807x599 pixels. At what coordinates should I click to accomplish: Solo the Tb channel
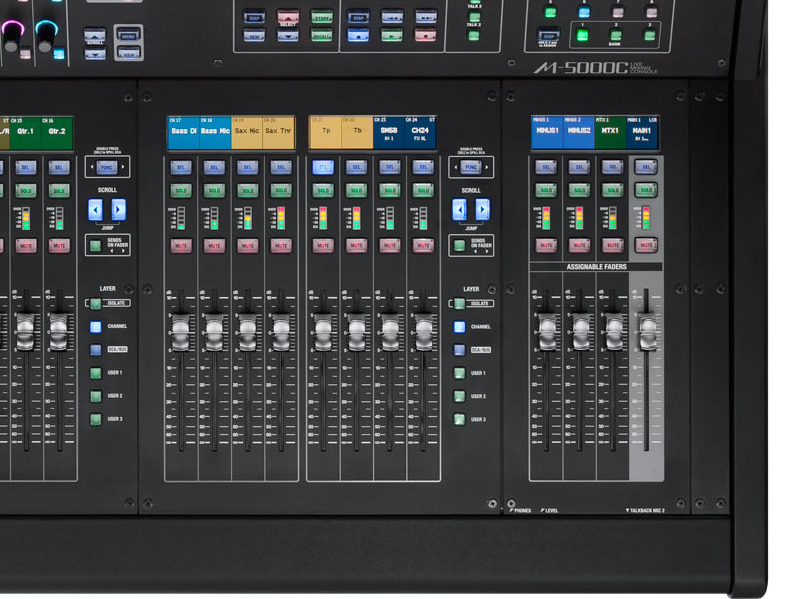(x=356, y=190)
